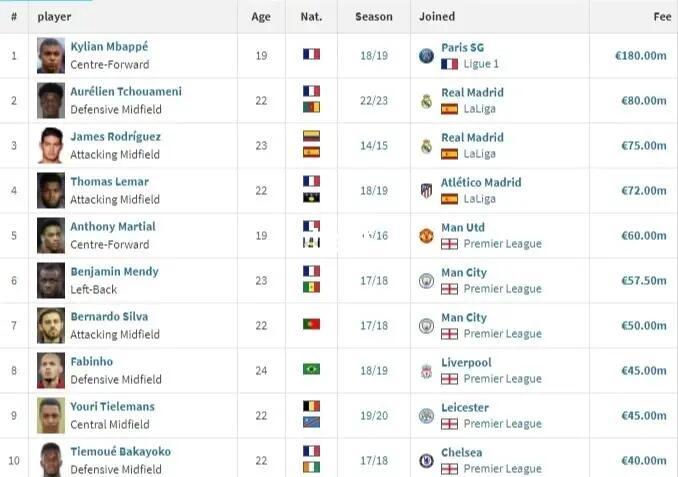678x477 pixels.
Task: Open the Aurélien Tchouameni player link
Action: coord(126,92)
